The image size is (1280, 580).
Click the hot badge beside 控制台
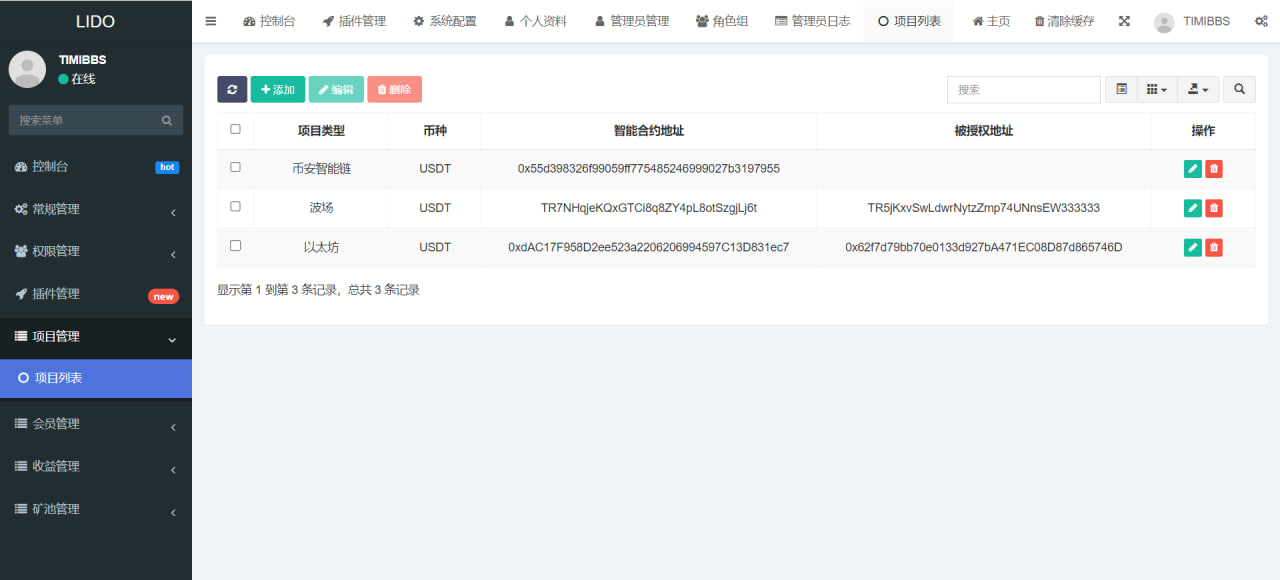[x=167, y=167]
